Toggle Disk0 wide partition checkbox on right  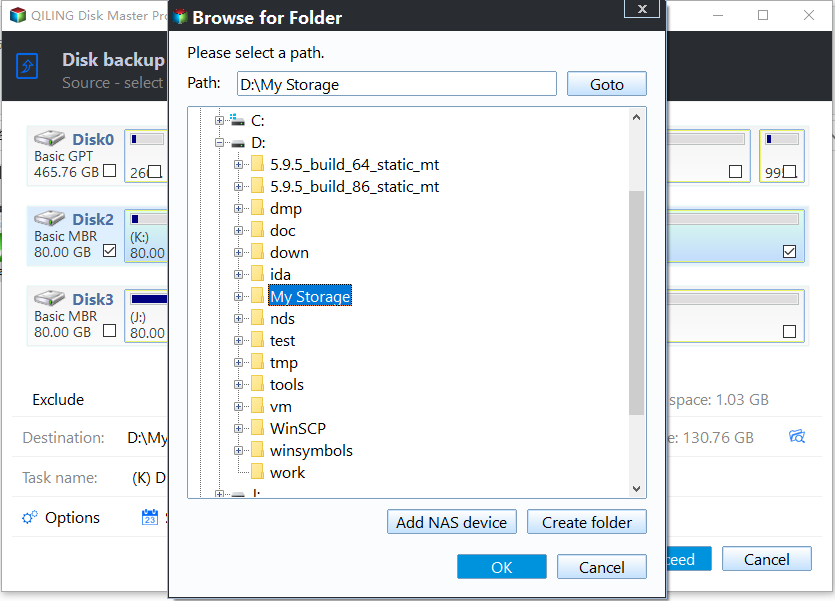[x=735, y=171]
